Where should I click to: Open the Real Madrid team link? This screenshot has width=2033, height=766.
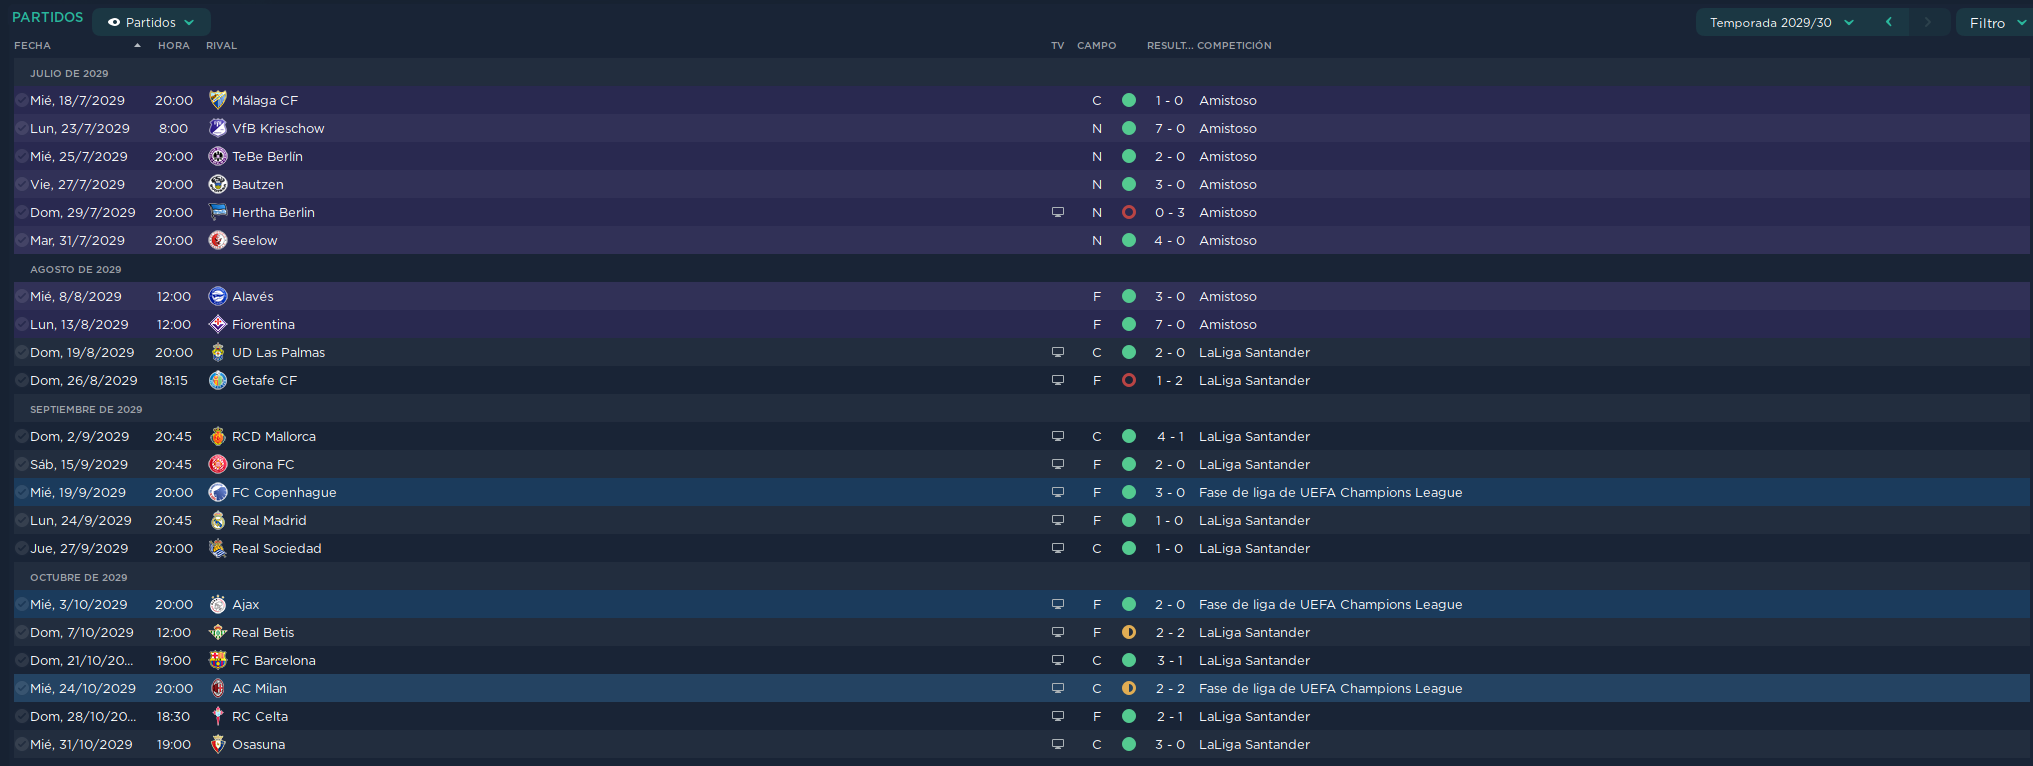(x=269, y=520)
